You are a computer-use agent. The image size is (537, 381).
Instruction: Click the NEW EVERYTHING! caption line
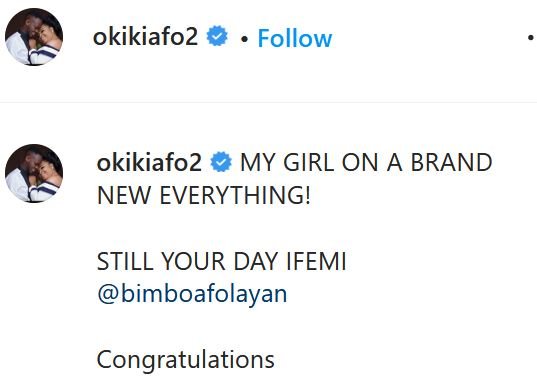coord(204,195)
